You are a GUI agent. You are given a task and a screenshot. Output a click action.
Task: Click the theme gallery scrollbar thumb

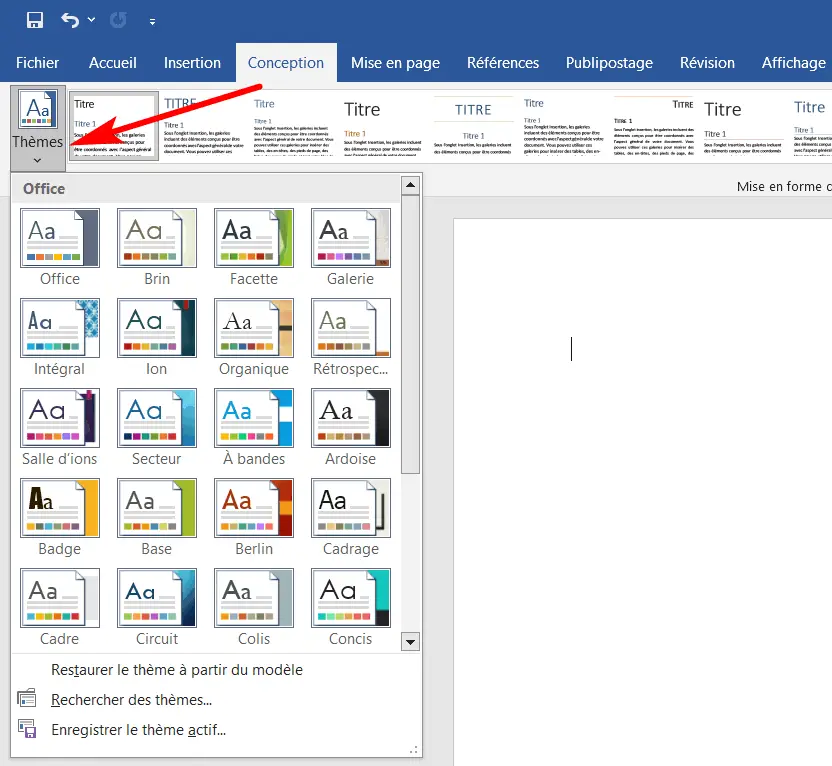(x=410, y=334)
